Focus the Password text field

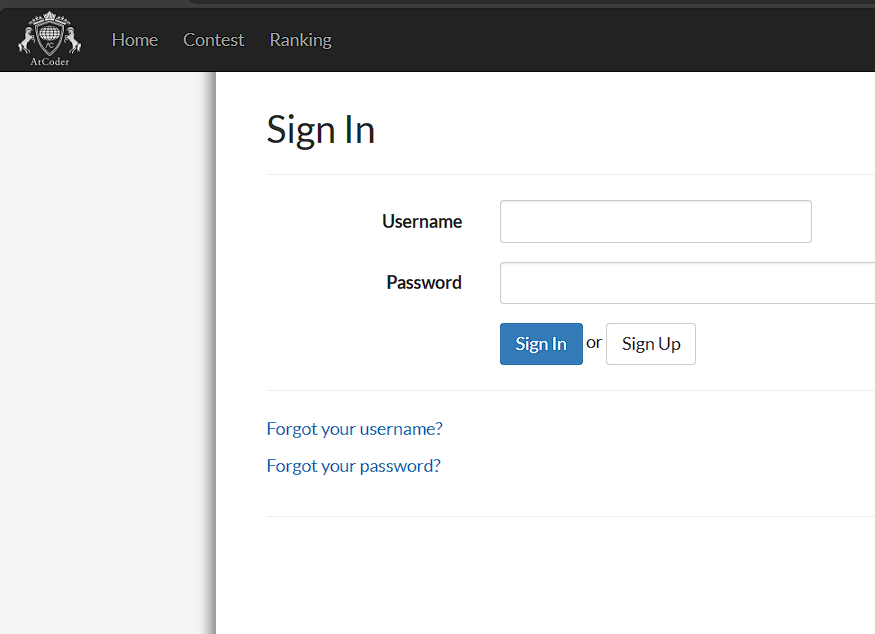click(687, 283)
